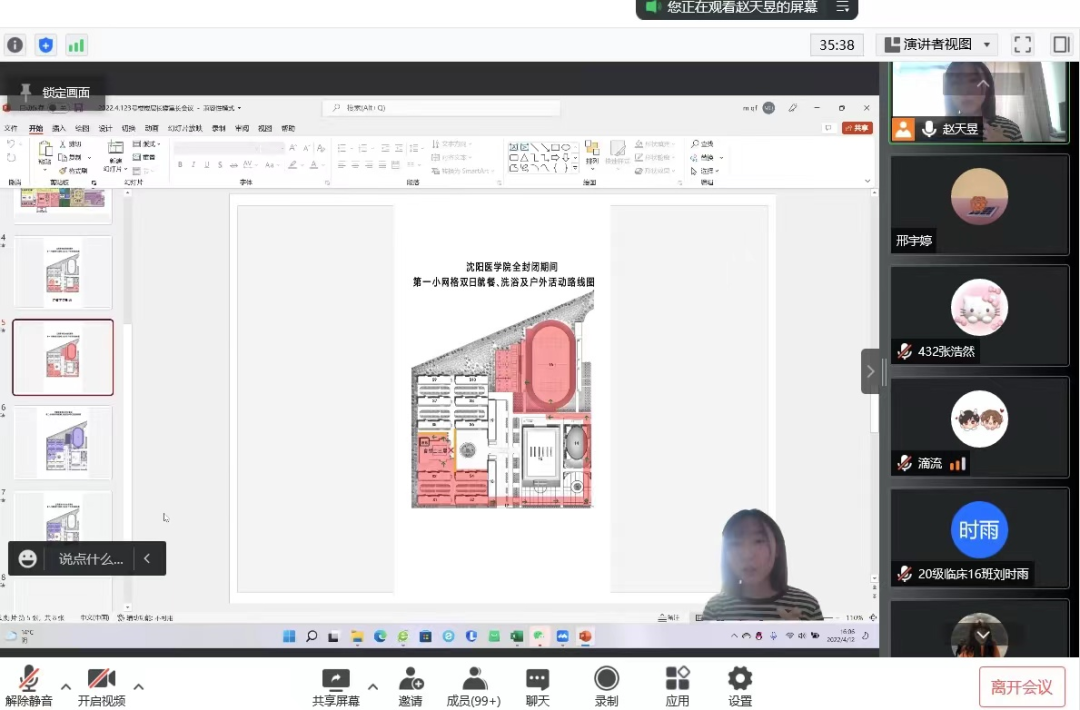This screenshot has width=1080, height=710.
Task: Open Settings (设置) gear
Action: click(740, 686)
